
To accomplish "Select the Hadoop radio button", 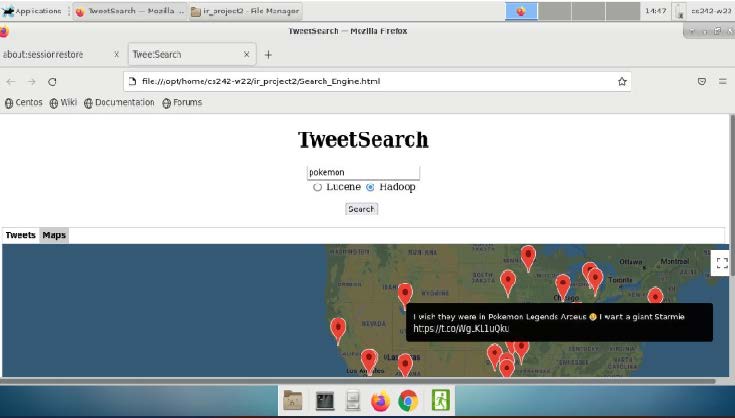I will 370,187.
